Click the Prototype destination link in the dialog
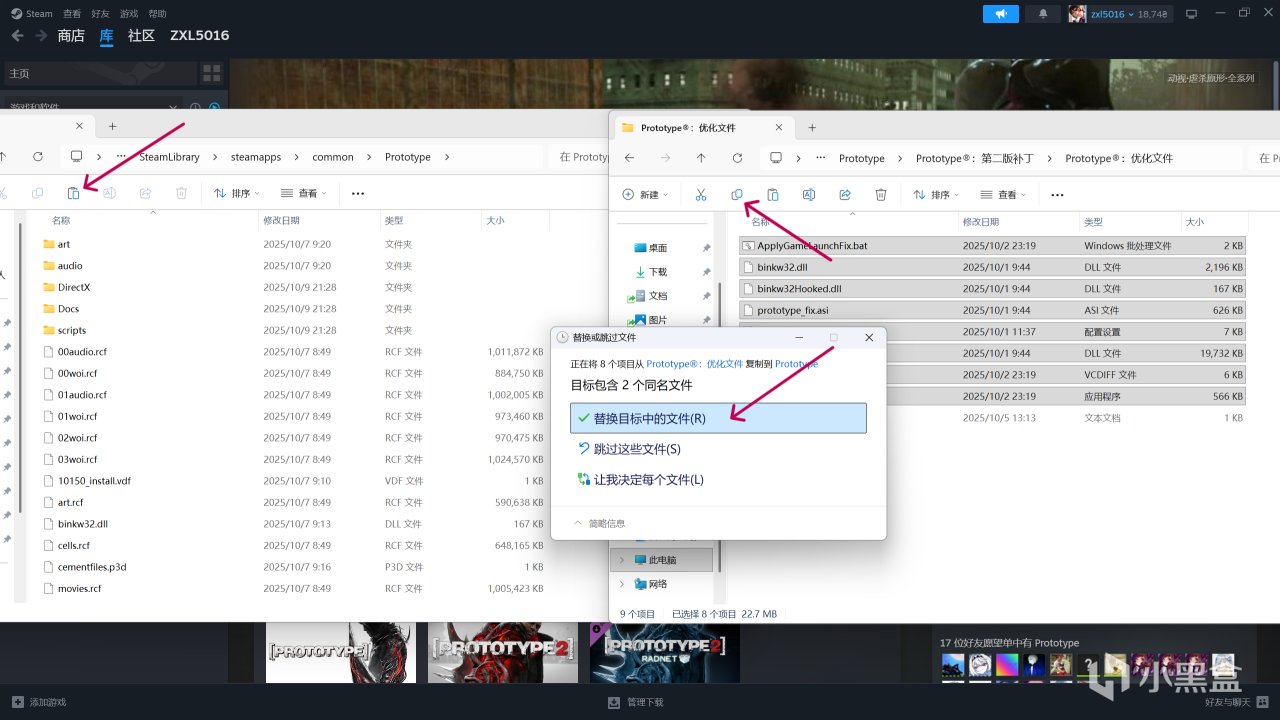The height and width of the screenshot is (720, 1280). [x=796, y=364]
